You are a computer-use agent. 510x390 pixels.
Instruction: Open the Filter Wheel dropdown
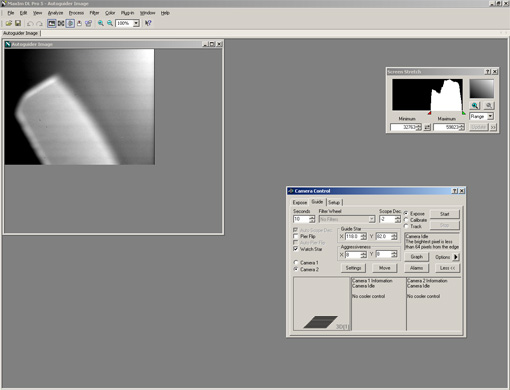(x=371, y=219)
